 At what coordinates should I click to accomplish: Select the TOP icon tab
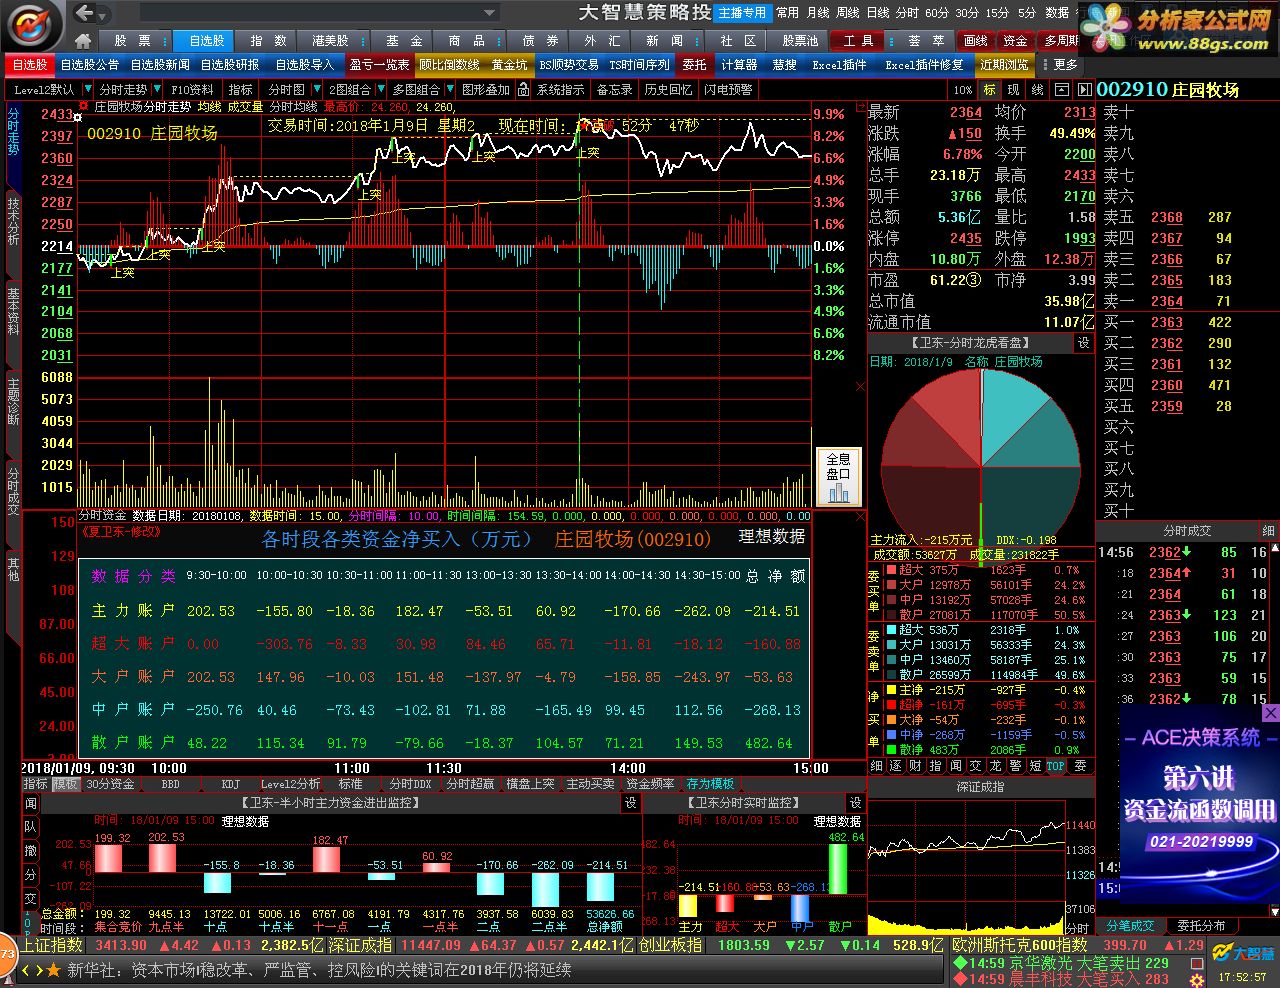(1056, 766)
